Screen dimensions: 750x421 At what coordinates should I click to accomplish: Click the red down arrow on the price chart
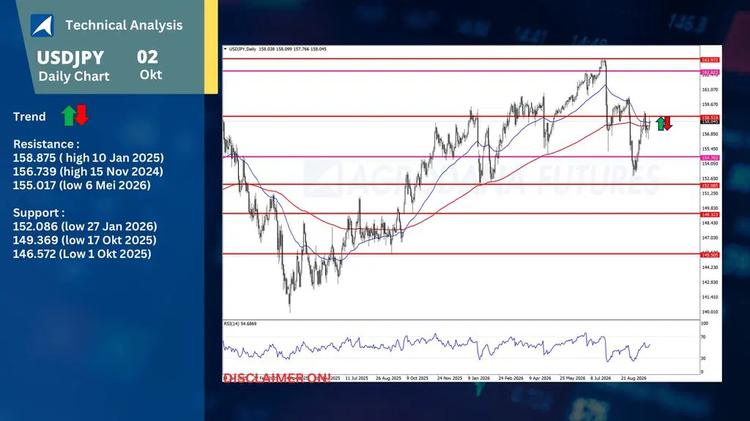point(668,123)
